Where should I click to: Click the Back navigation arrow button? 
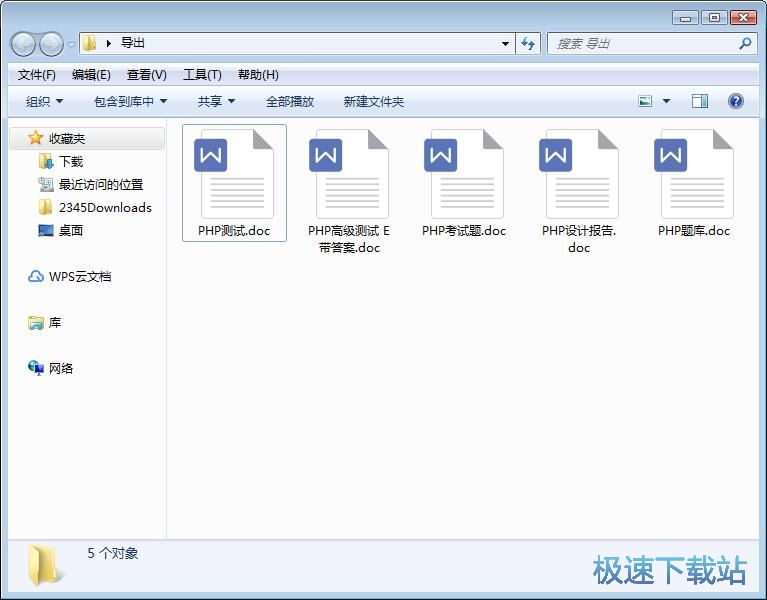[23, 44]
